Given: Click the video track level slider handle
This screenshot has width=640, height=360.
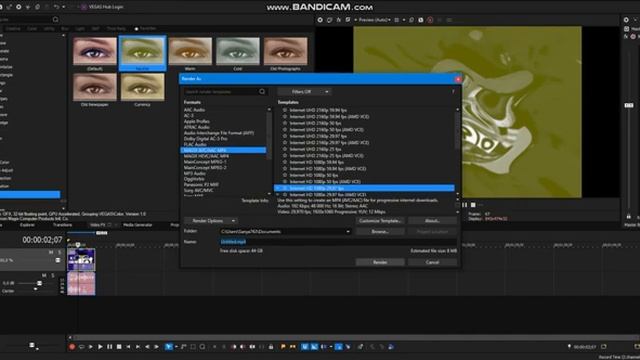Looking at the screenshot, I should click(58, 260).
